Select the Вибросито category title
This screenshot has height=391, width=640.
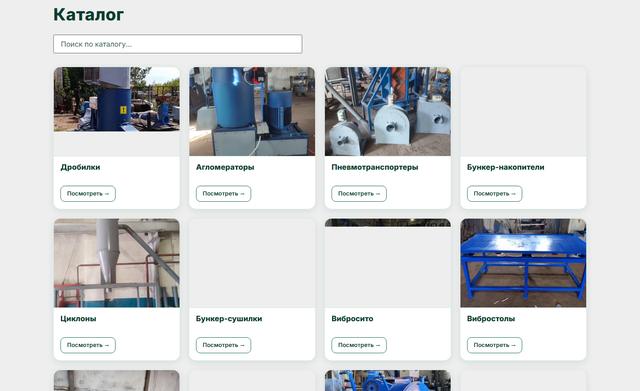point(352,319)
